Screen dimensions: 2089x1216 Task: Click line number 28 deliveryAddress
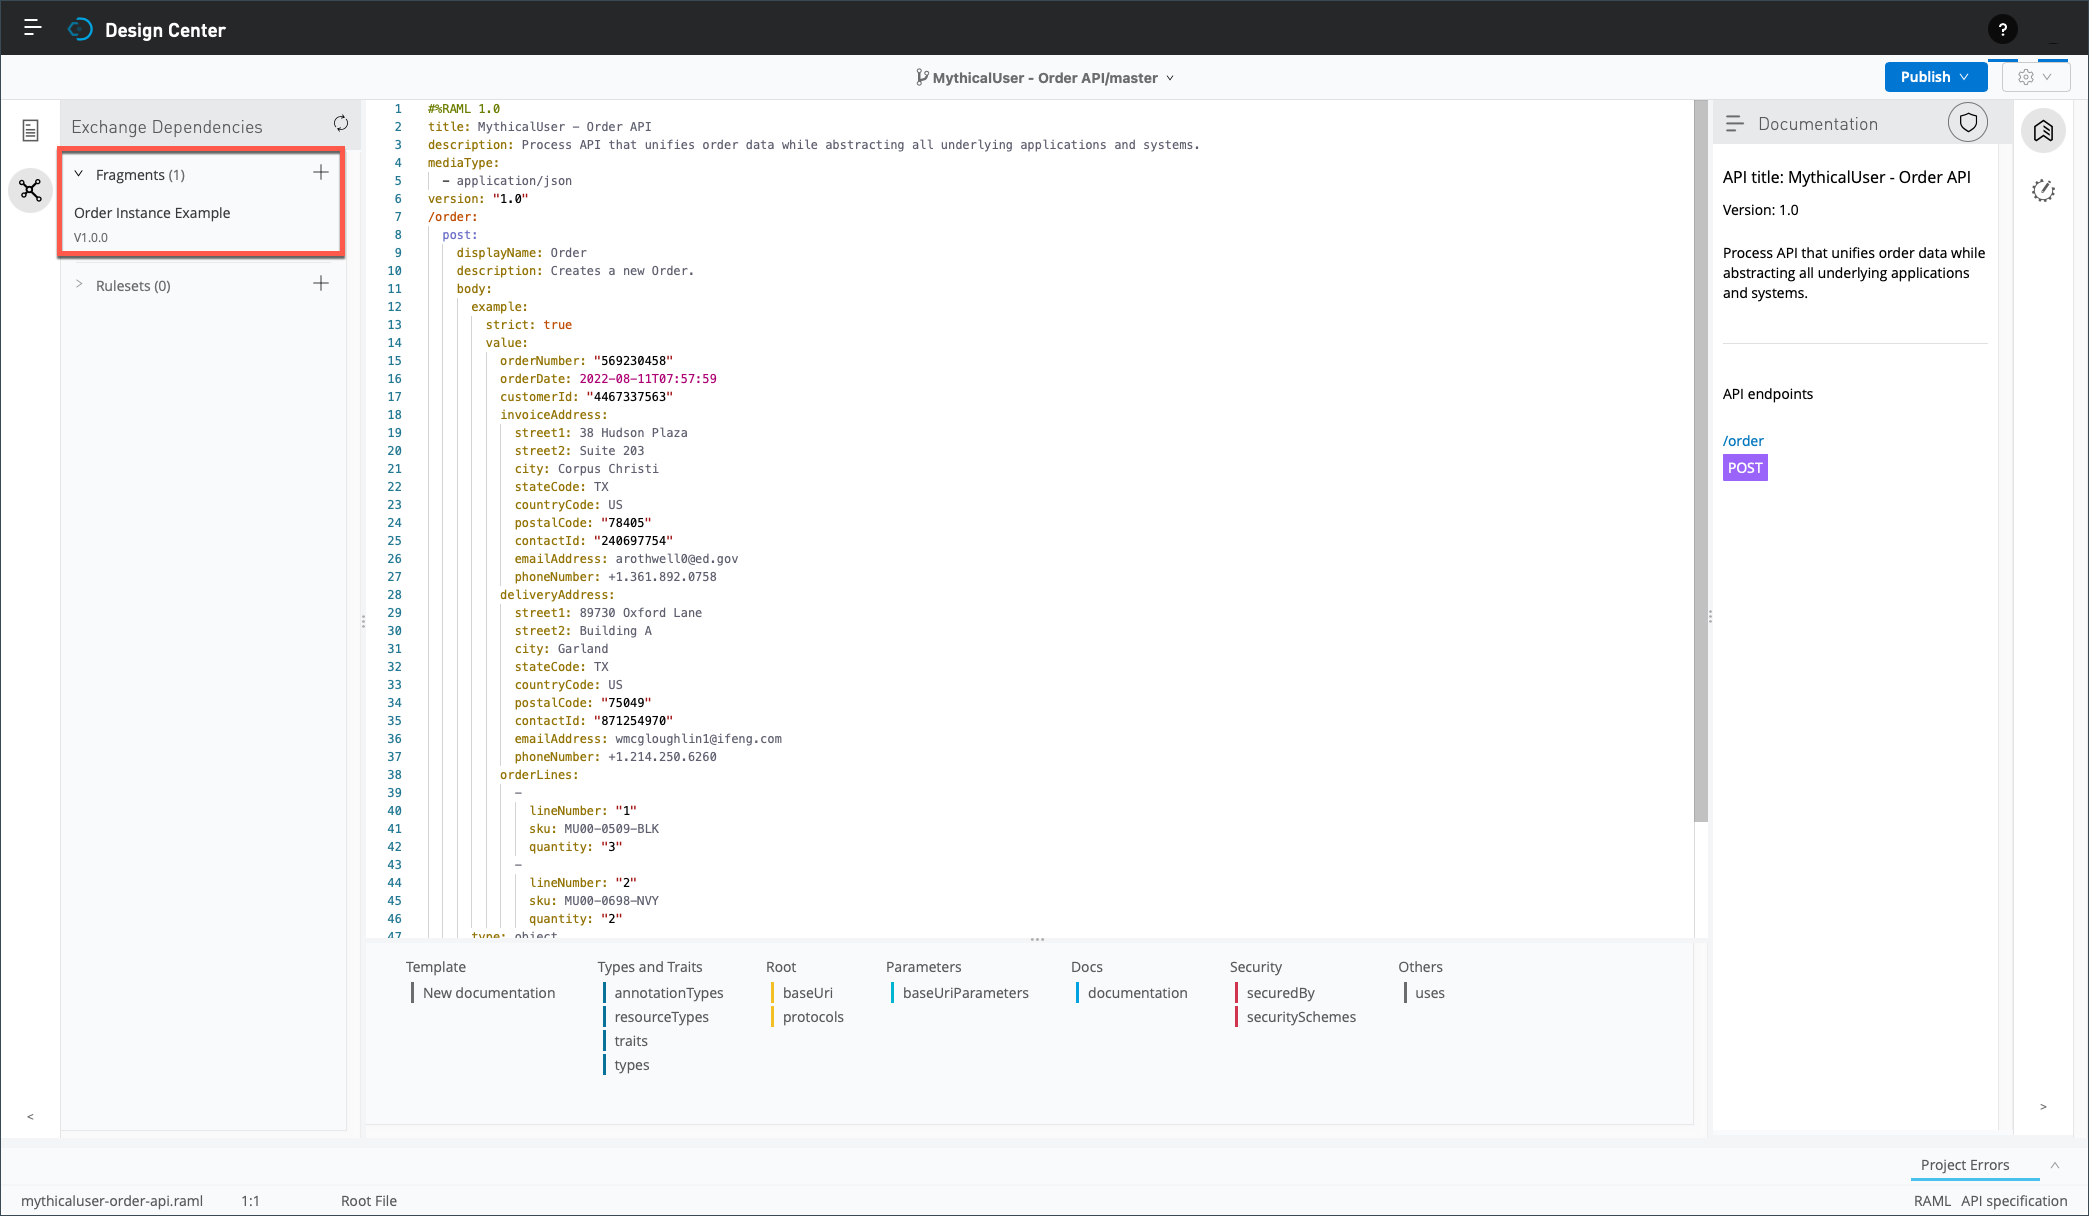click(x=394, y=595)
